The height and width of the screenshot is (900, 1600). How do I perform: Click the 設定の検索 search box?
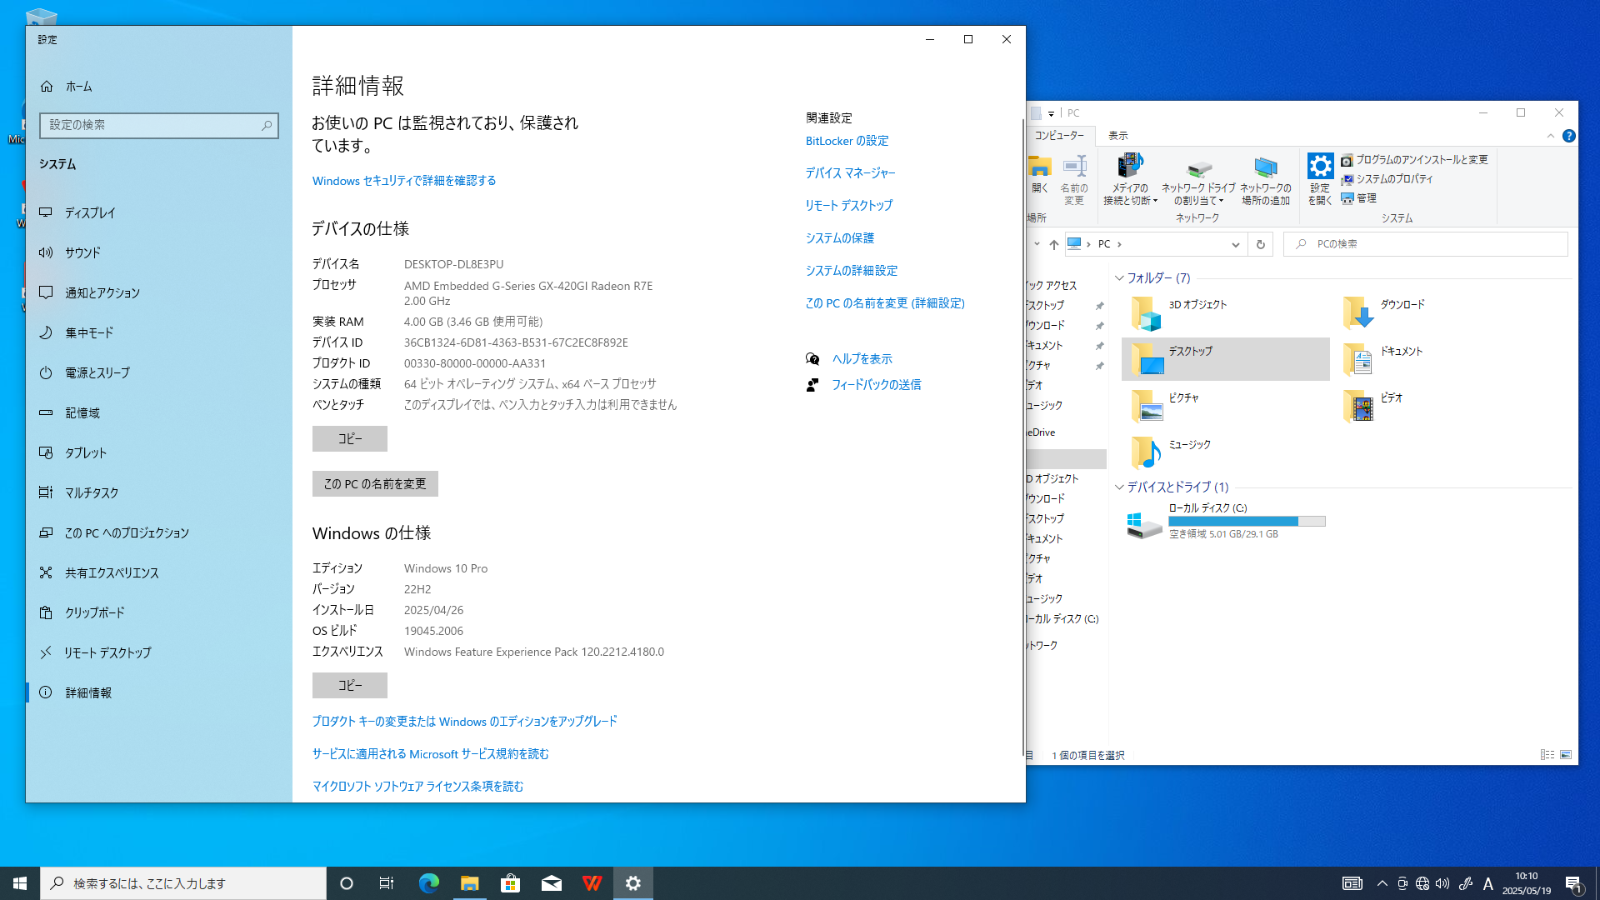click(x=158, y=125)
